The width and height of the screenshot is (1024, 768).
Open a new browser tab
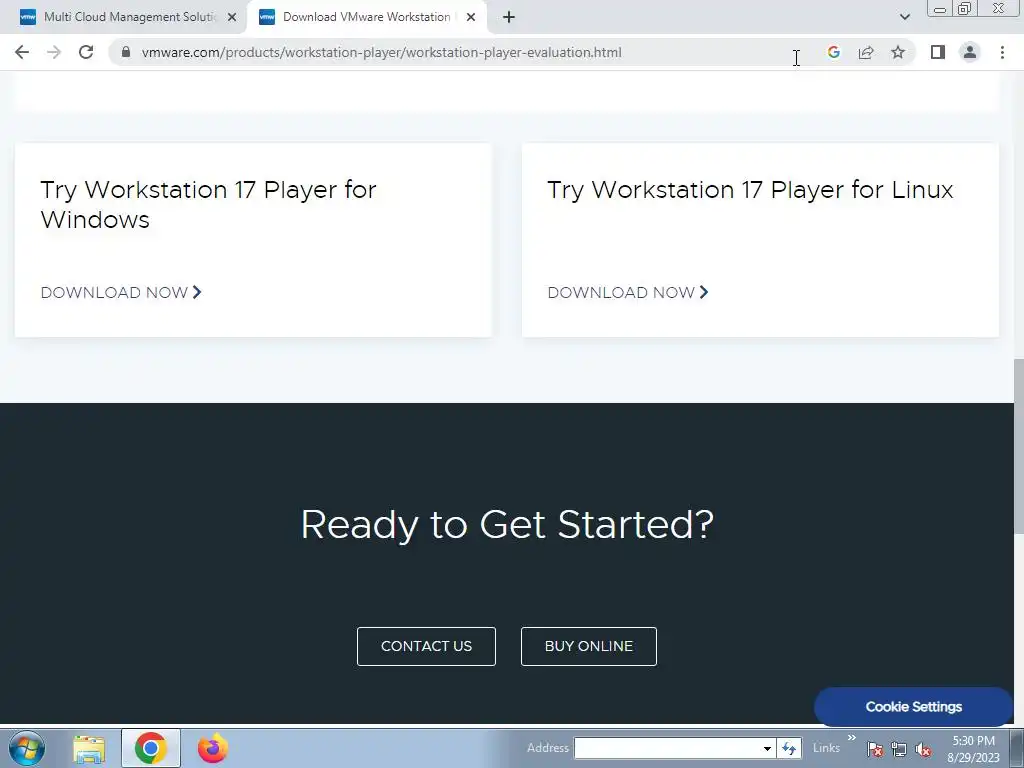coord(509,18)
